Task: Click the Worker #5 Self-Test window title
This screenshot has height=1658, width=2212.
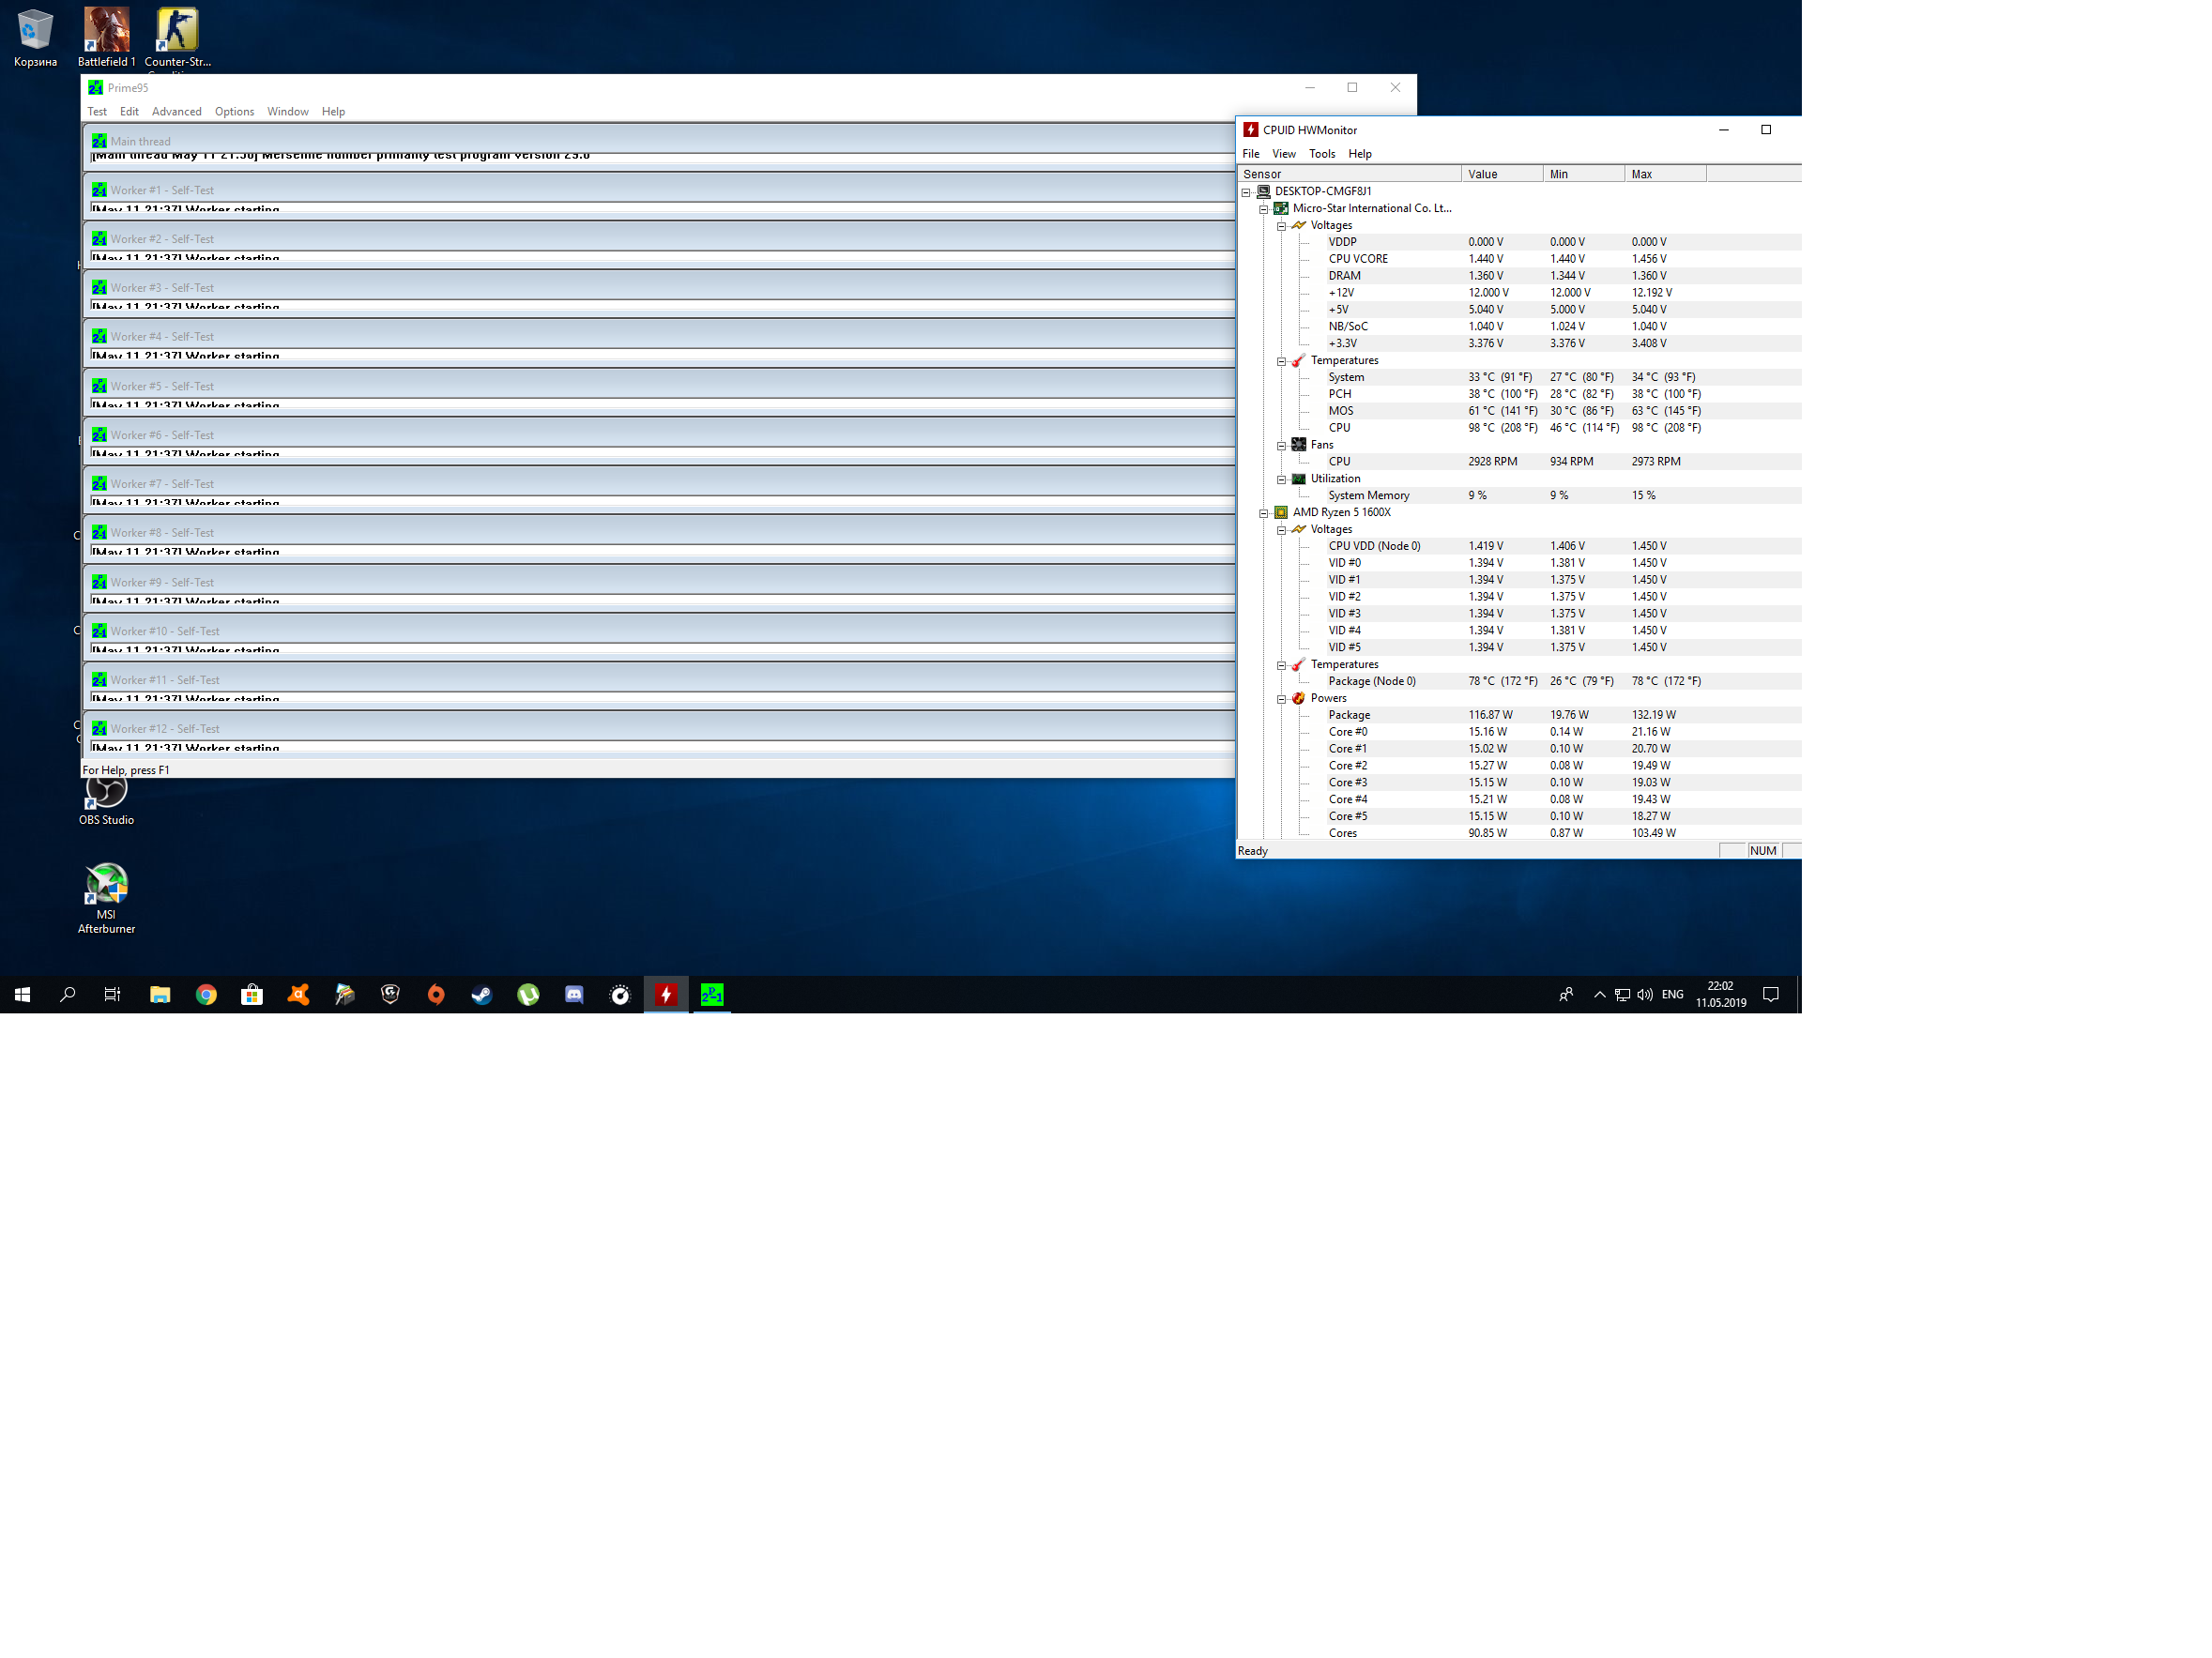Action: click(x=162, y=386)
